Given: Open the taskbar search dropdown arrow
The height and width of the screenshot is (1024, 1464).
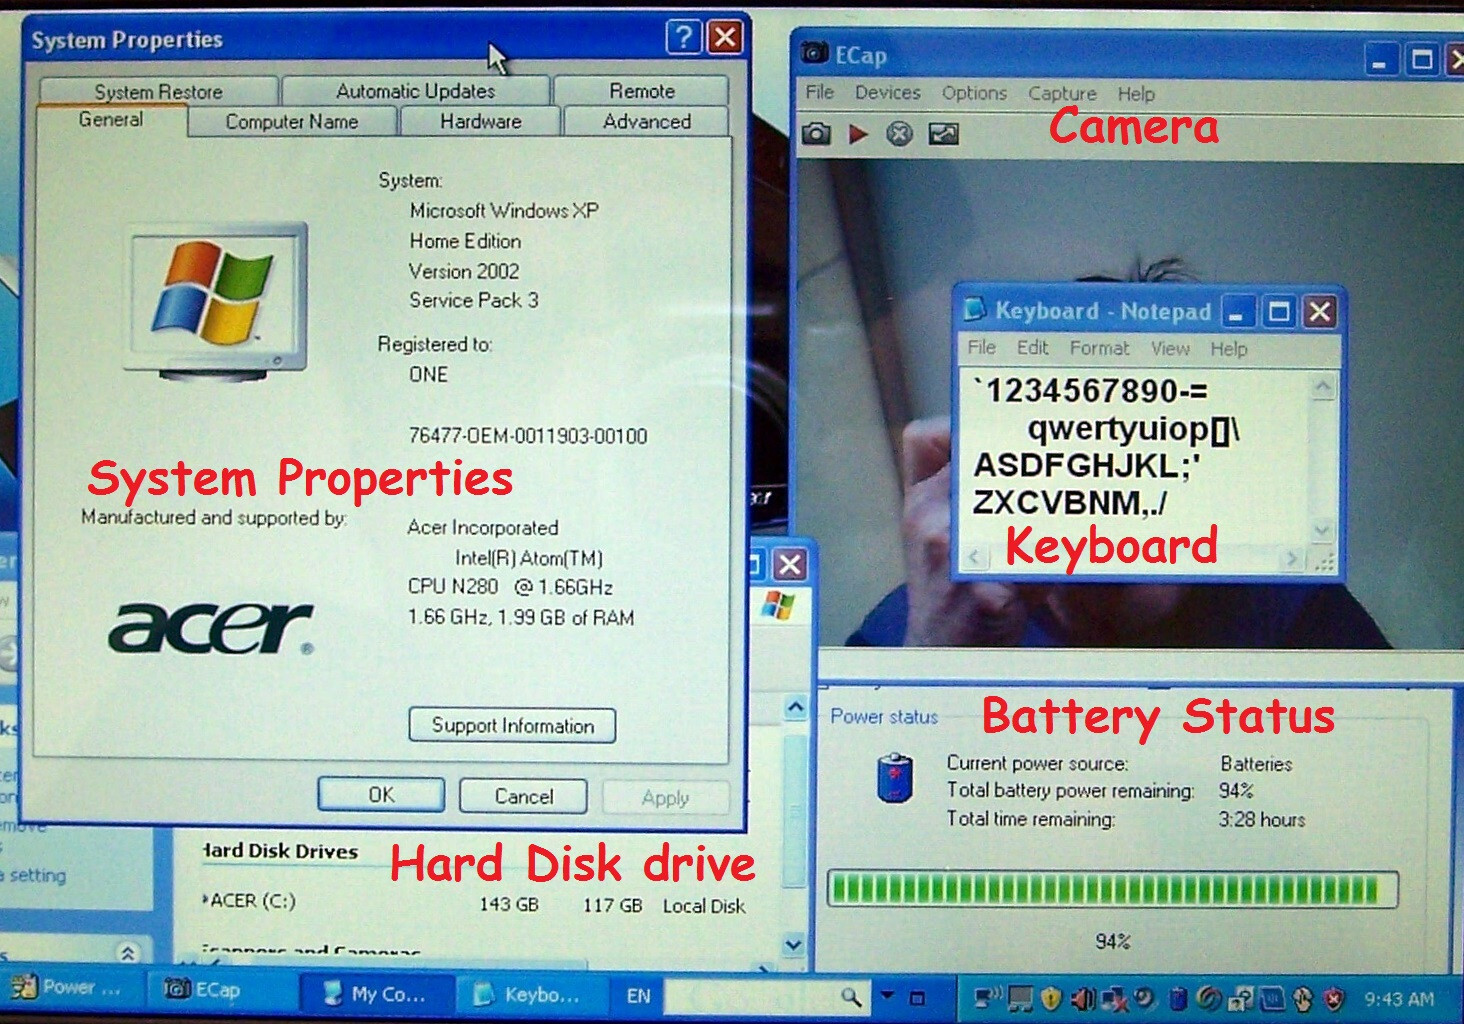Looking at the screenshot, I should [x=886, y=995].
